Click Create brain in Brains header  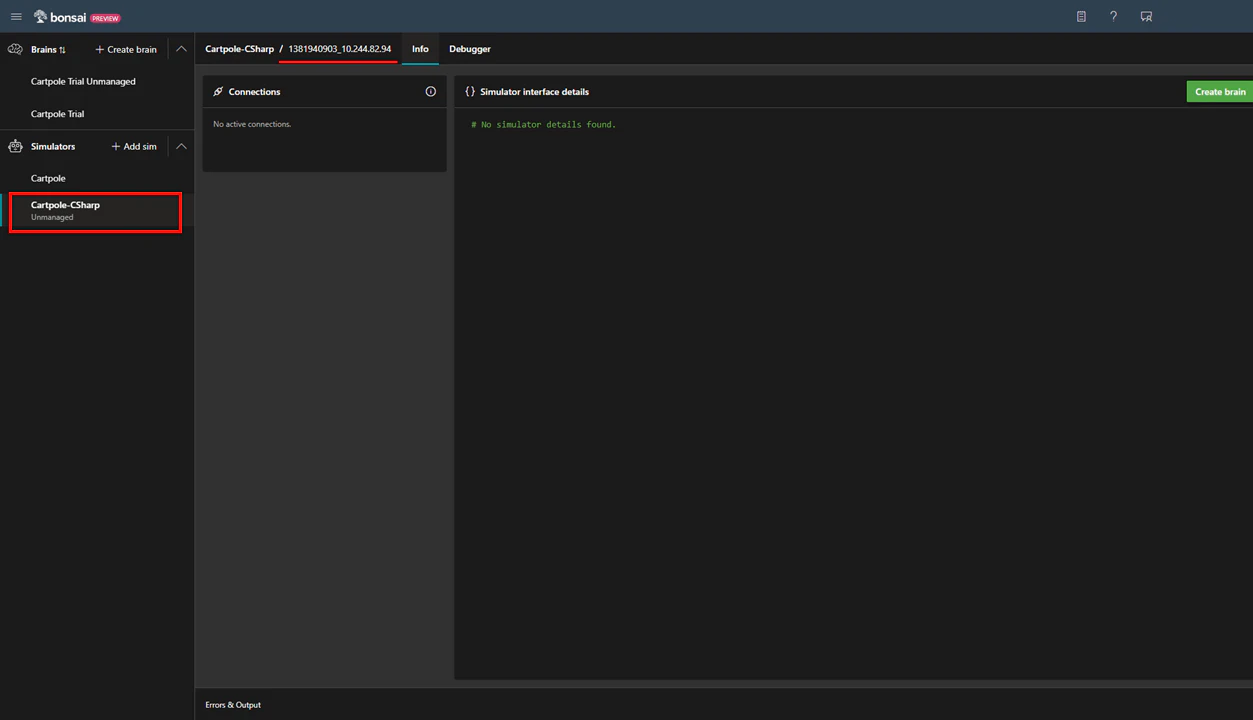[126, 49]
